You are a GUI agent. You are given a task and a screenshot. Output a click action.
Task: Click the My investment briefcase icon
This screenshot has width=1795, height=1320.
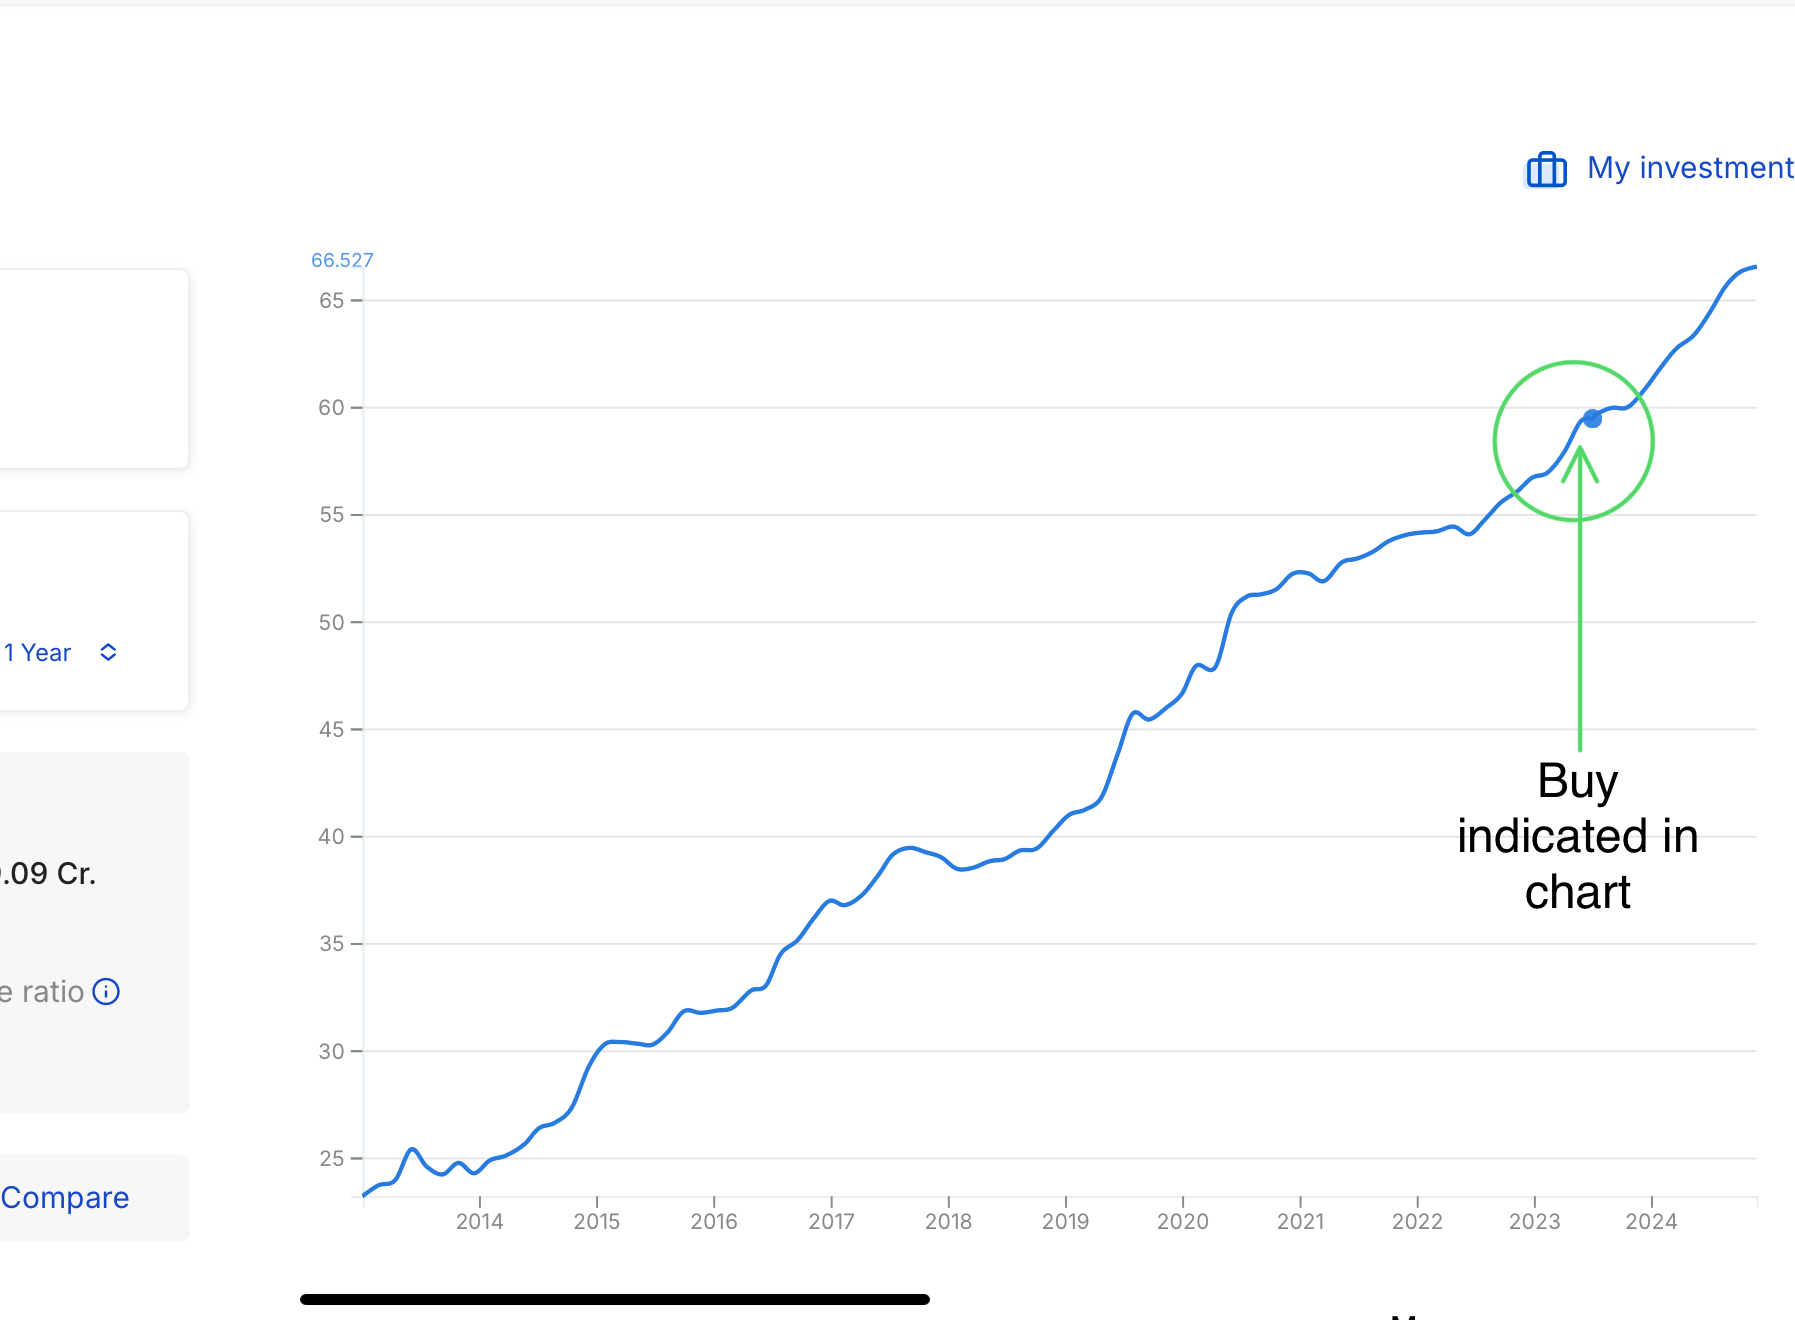[x=1546, y=169]
